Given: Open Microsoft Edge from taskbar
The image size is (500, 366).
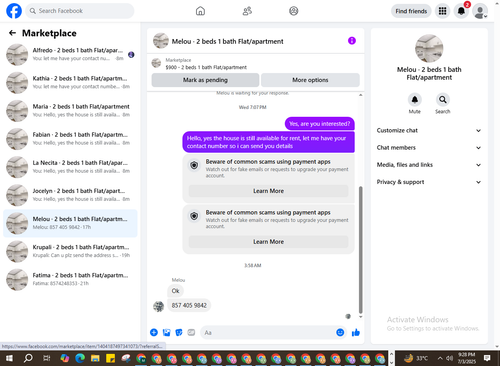Looking at the screenshot, I should click(80, 358).
